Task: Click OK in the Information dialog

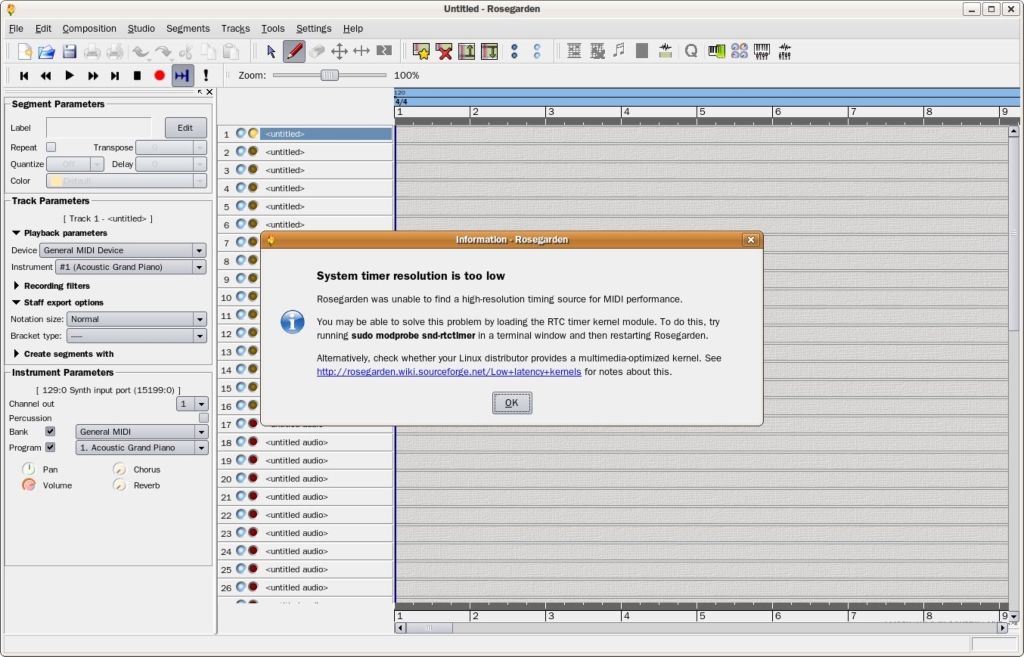Action: (512, 403)
